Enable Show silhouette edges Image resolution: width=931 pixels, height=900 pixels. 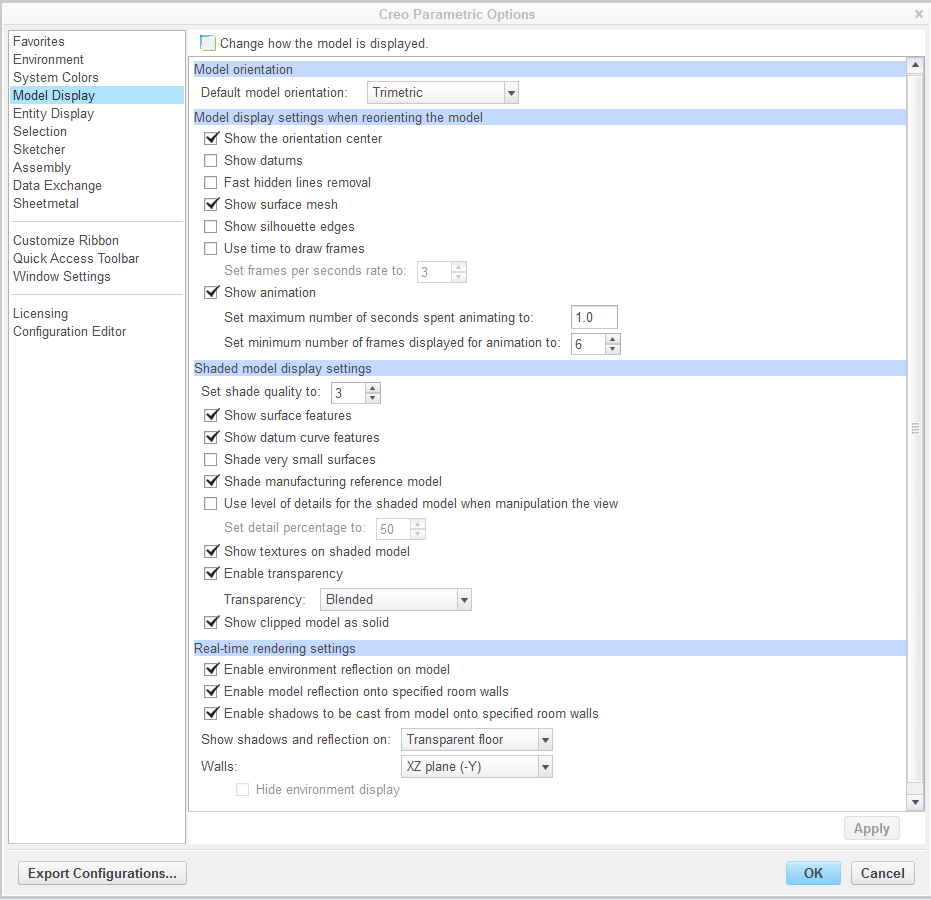point(211,226)
